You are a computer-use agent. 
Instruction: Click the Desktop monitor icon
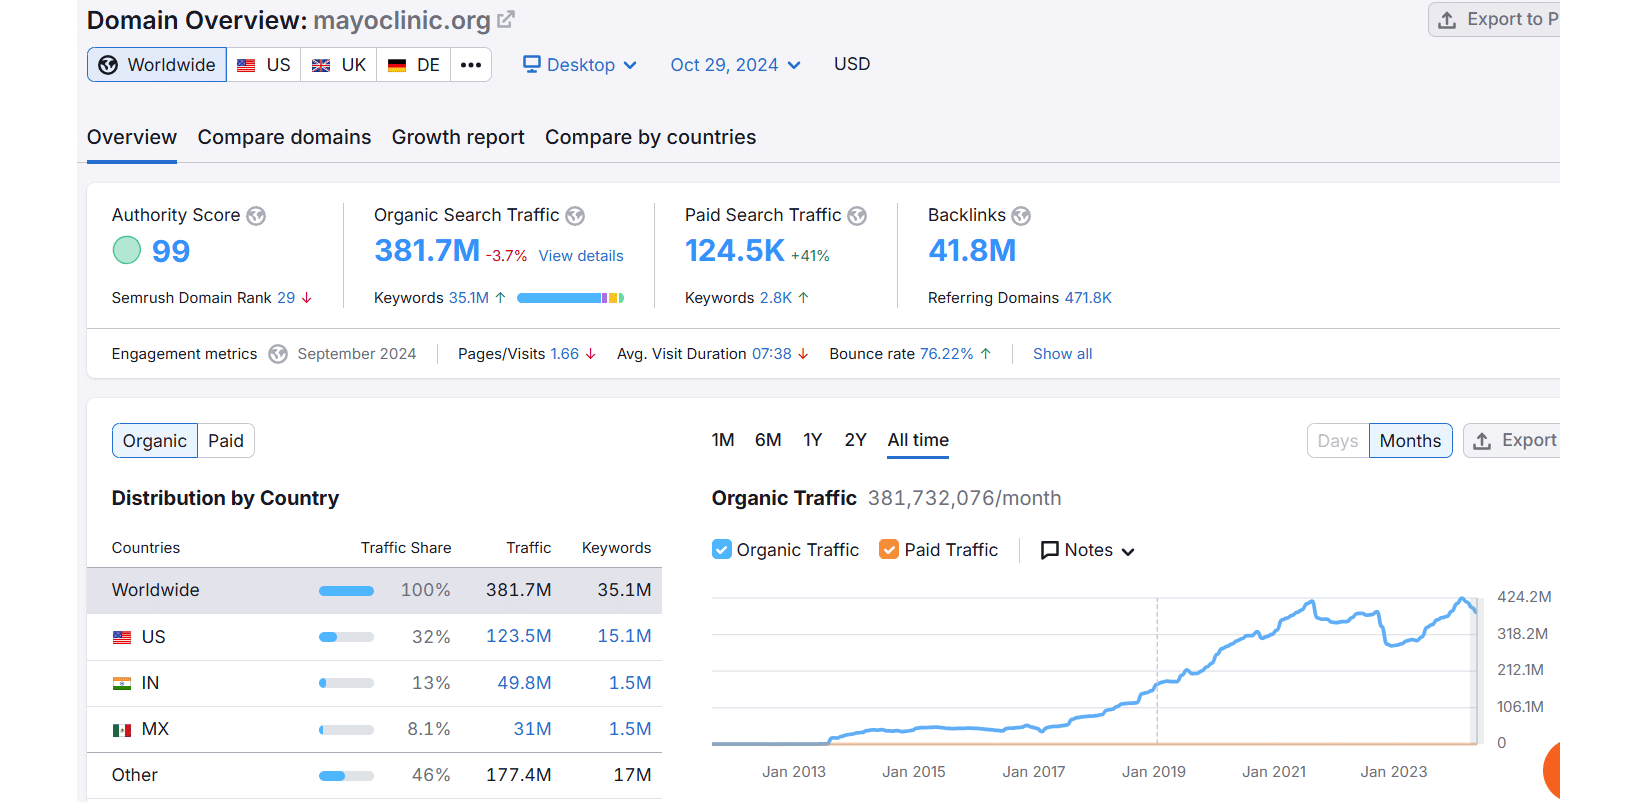[532, 64]
